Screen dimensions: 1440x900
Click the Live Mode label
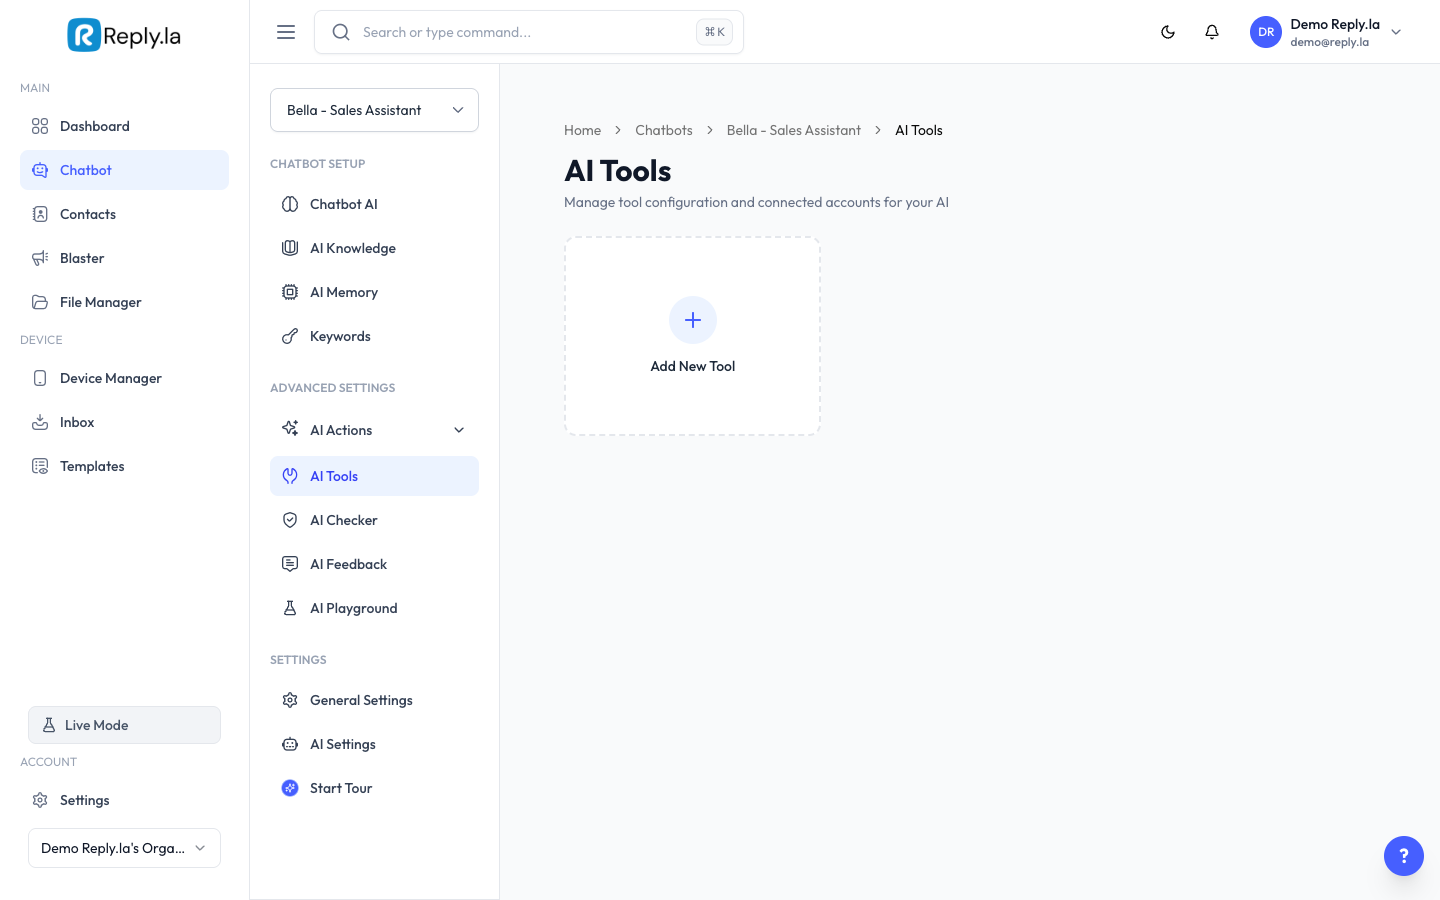(96, 725)
